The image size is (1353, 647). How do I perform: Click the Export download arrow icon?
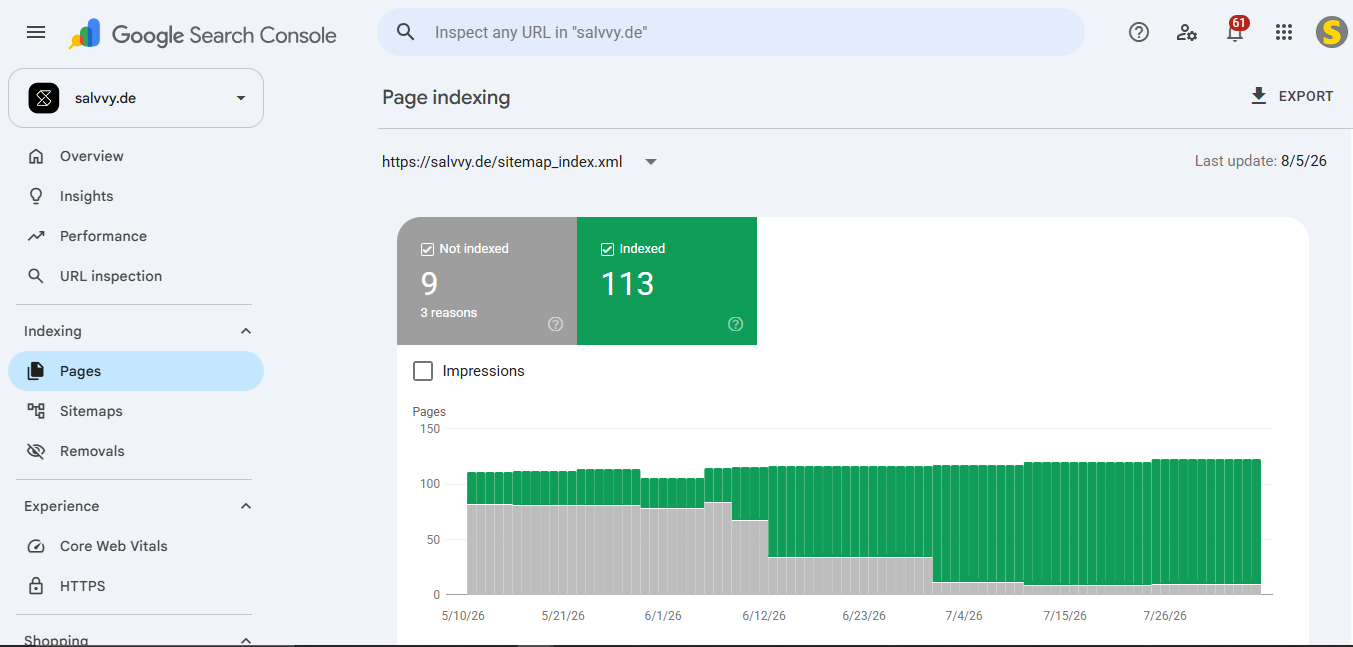coord(1259,96)
